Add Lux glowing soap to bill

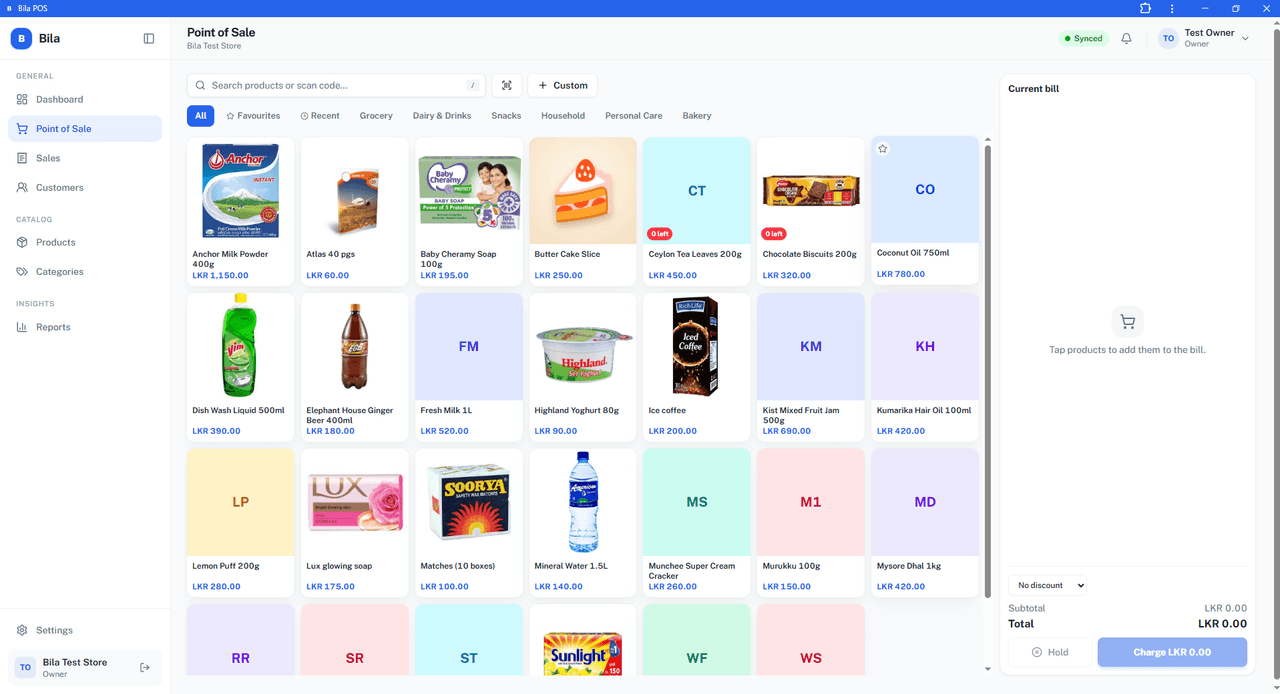point(355,524)
